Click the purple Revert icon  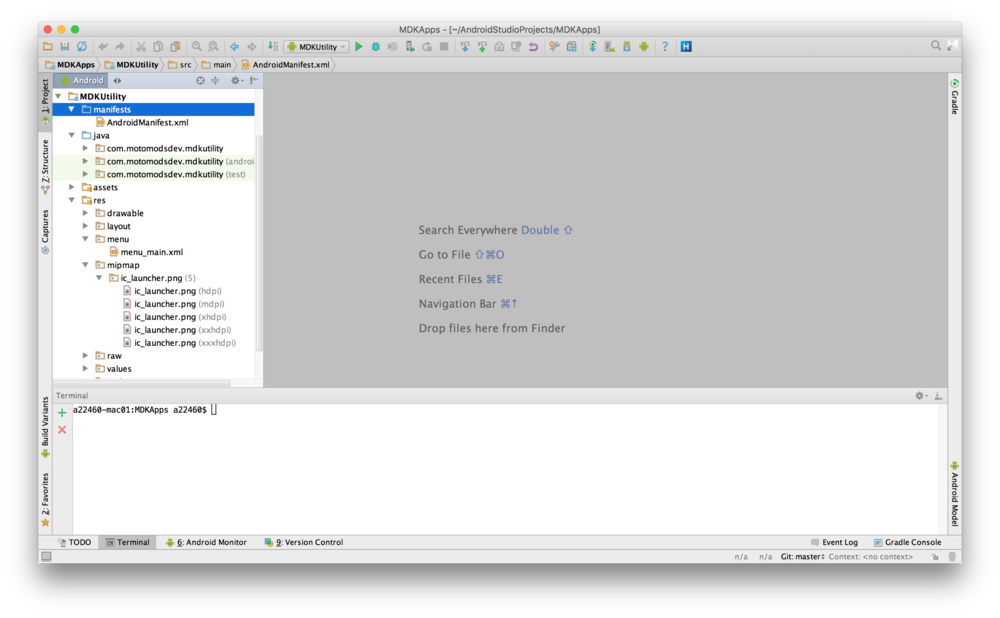(x=533, y=47)
